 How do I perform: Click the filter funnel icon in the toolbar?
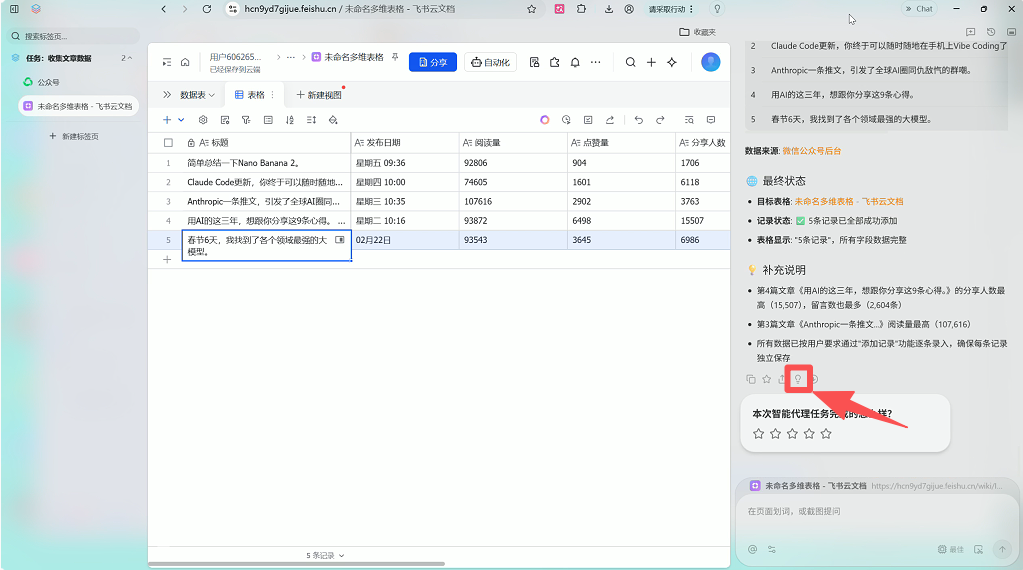click(x=246, y=120)
